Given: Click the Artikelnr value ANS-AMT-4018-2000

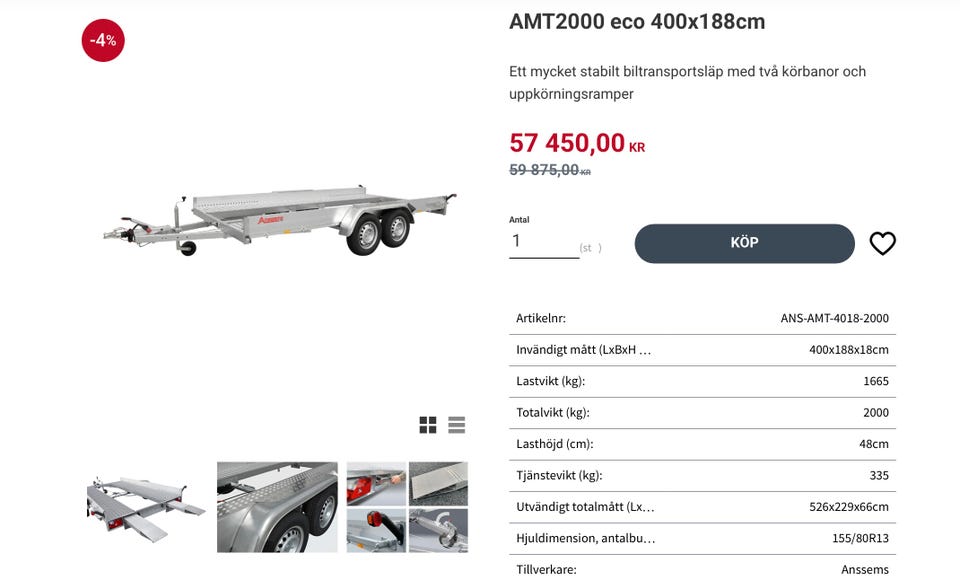Looking at the screenshot, I should (x=834, y=318).
